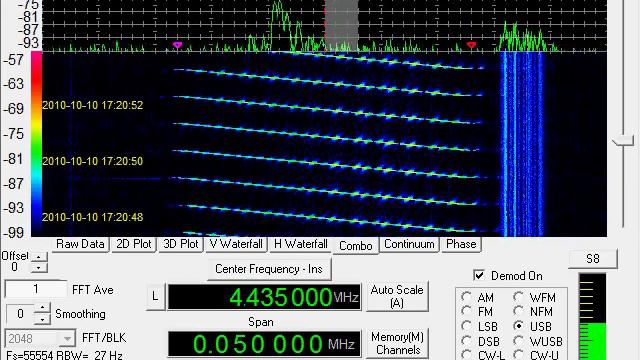This screenshot has height=360, width=640.
Task: Open the FFT/BLK 2048 dropdown
Action: coord(67,338)
